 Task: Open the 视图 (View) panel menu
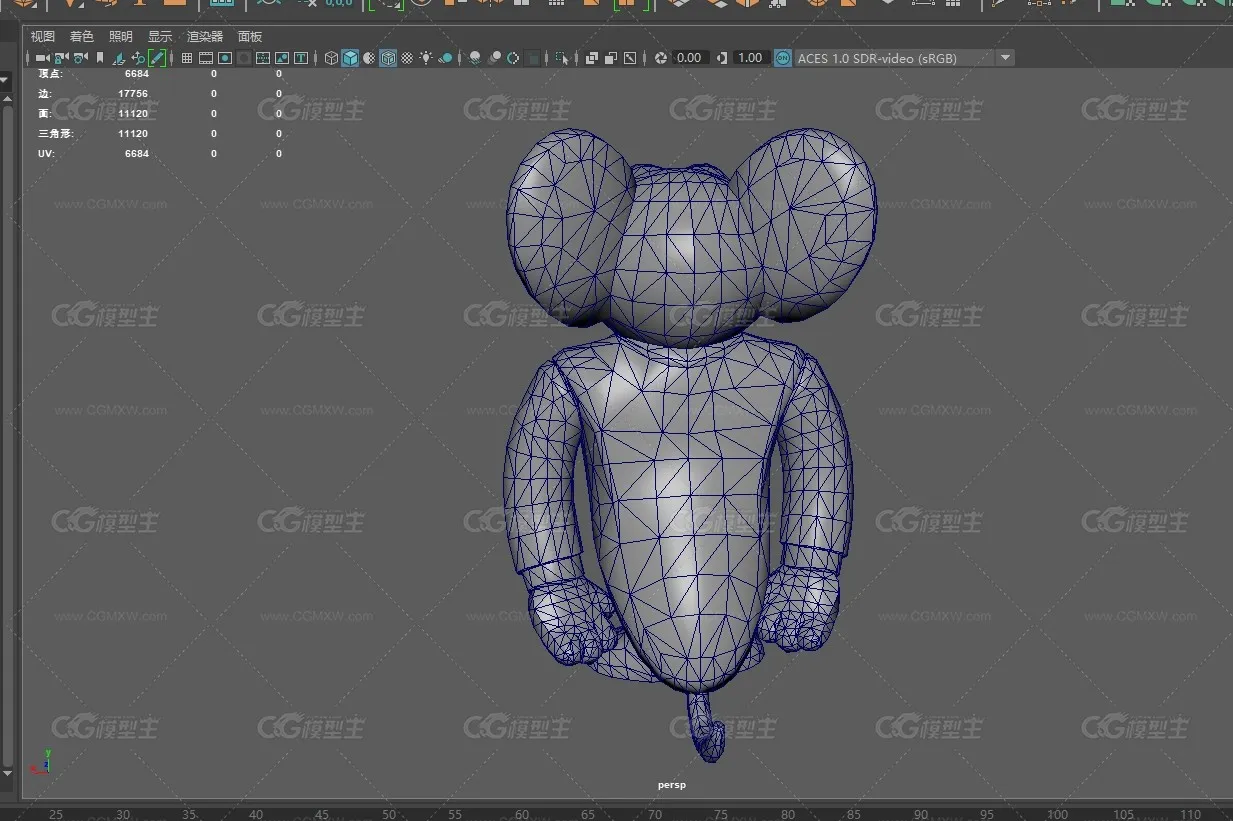[x=43, y=36]
